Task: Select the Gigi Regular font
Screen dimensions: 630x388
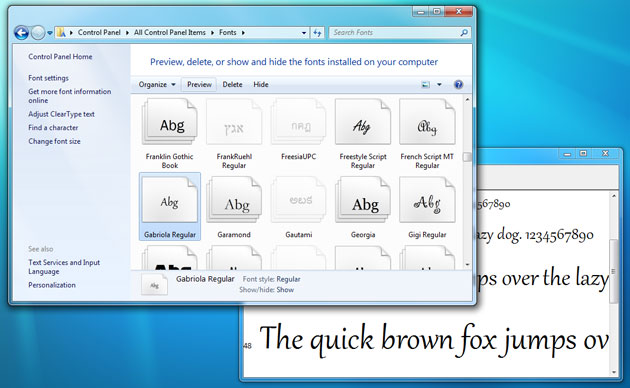Action: pyautogui.click(x=427, y=207)
